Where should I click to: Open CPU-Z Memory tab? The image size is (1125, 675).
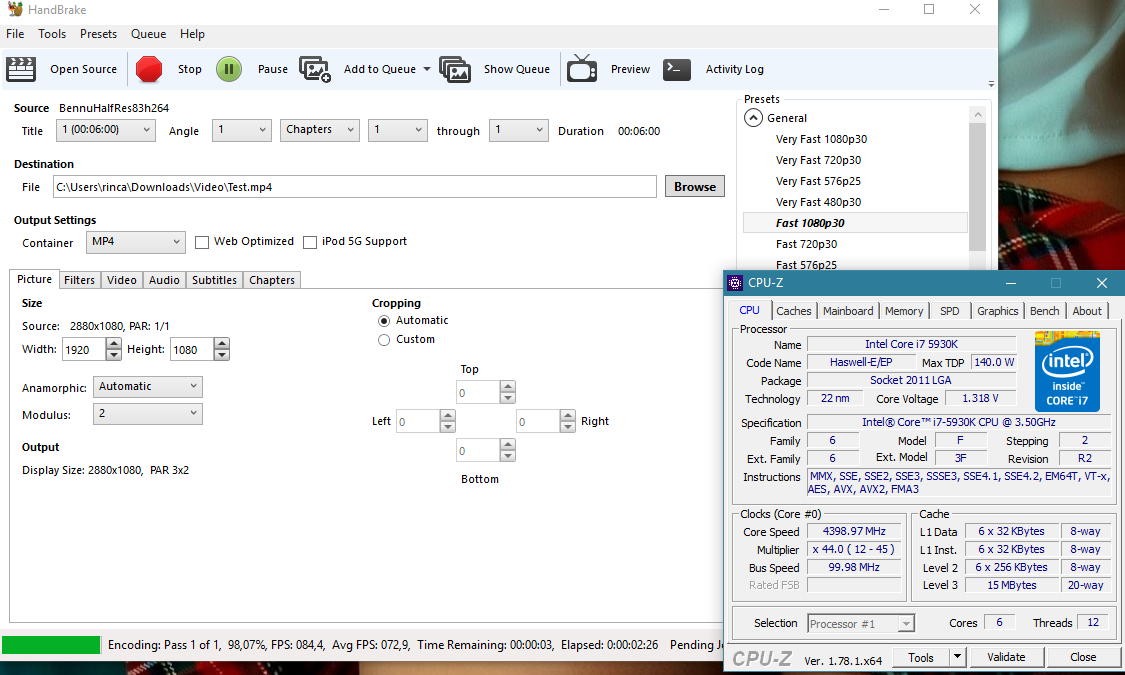click(x=904, y=311)
